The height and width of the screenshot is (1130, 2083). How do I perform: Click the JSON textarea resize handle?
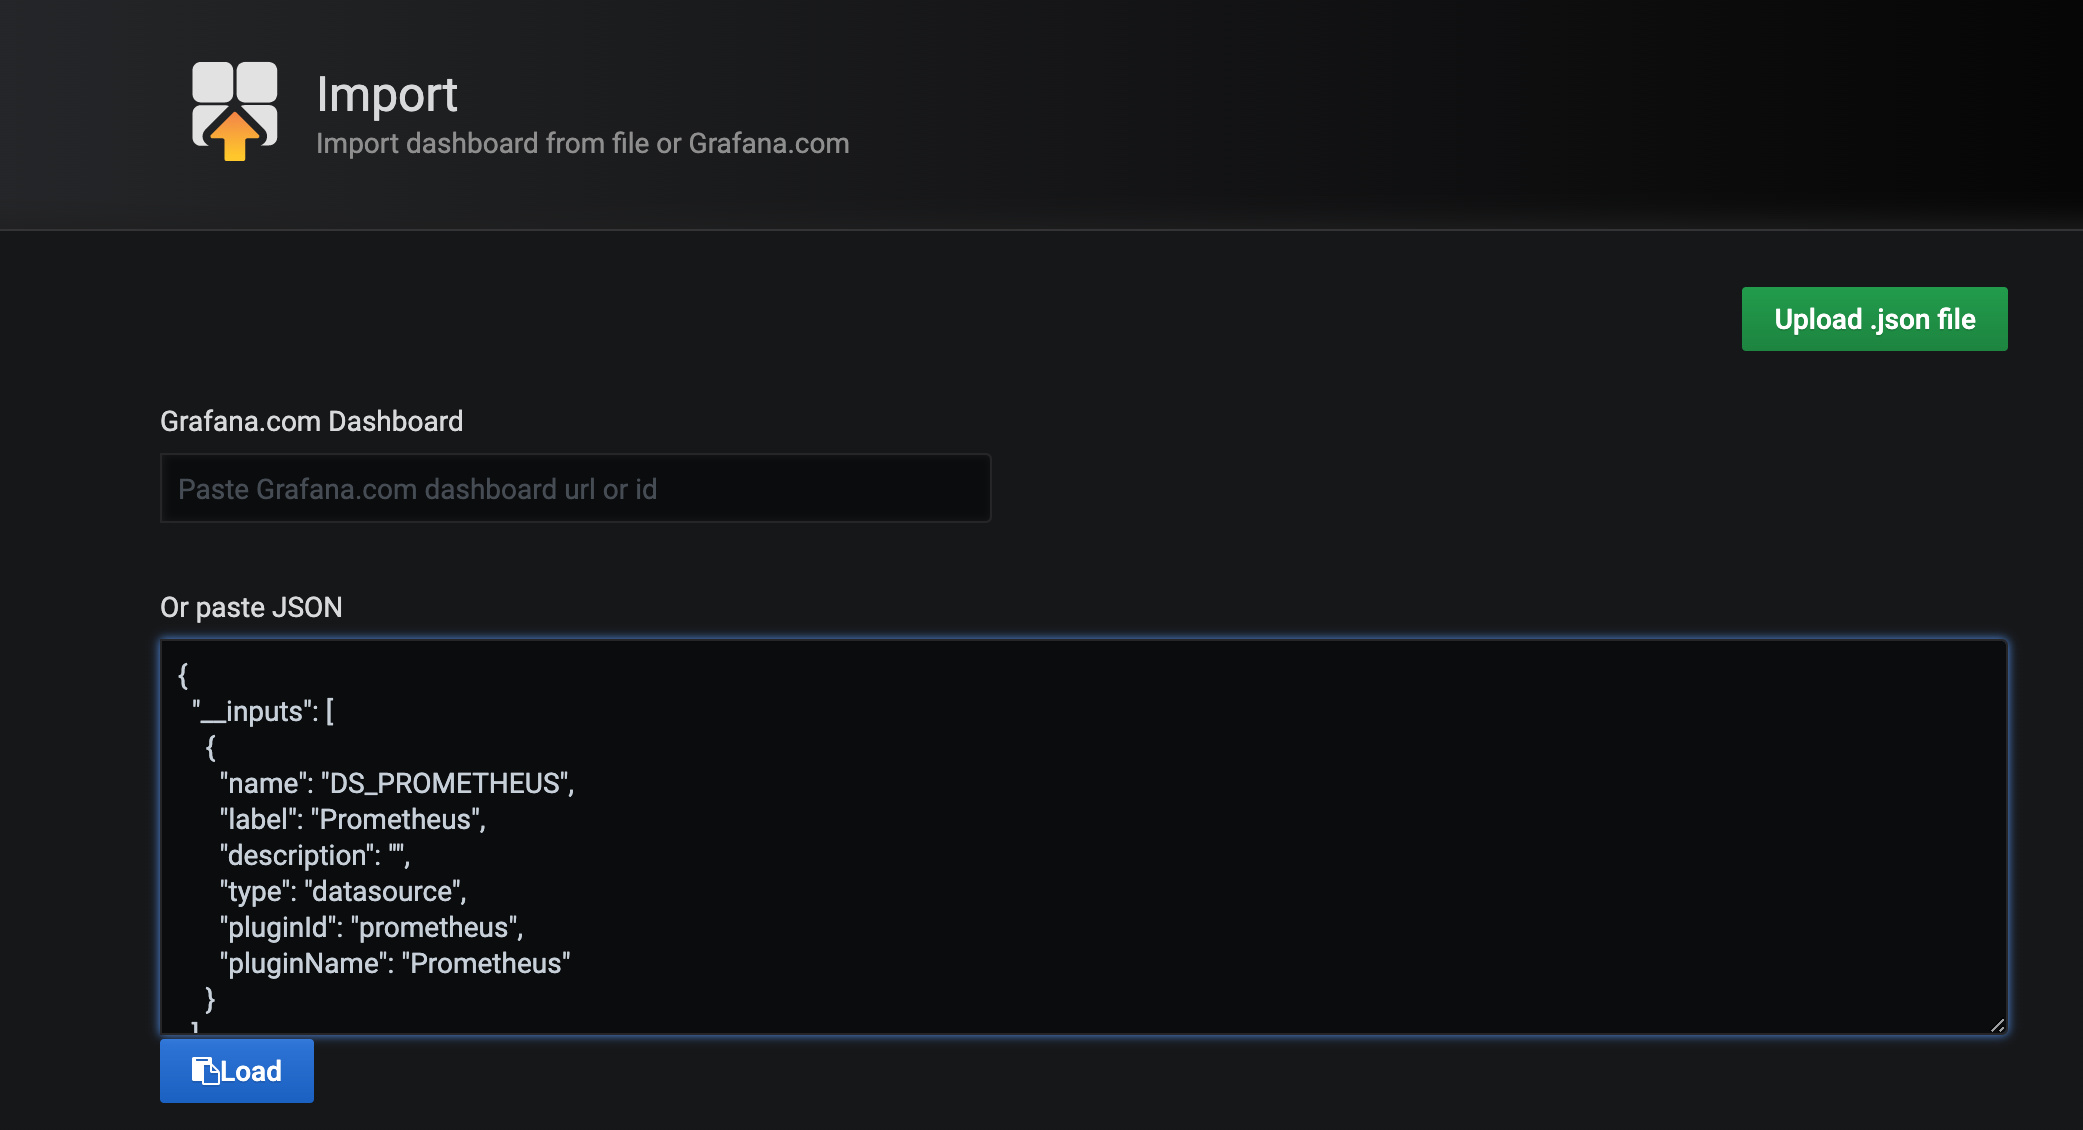pos(1997,1025)
